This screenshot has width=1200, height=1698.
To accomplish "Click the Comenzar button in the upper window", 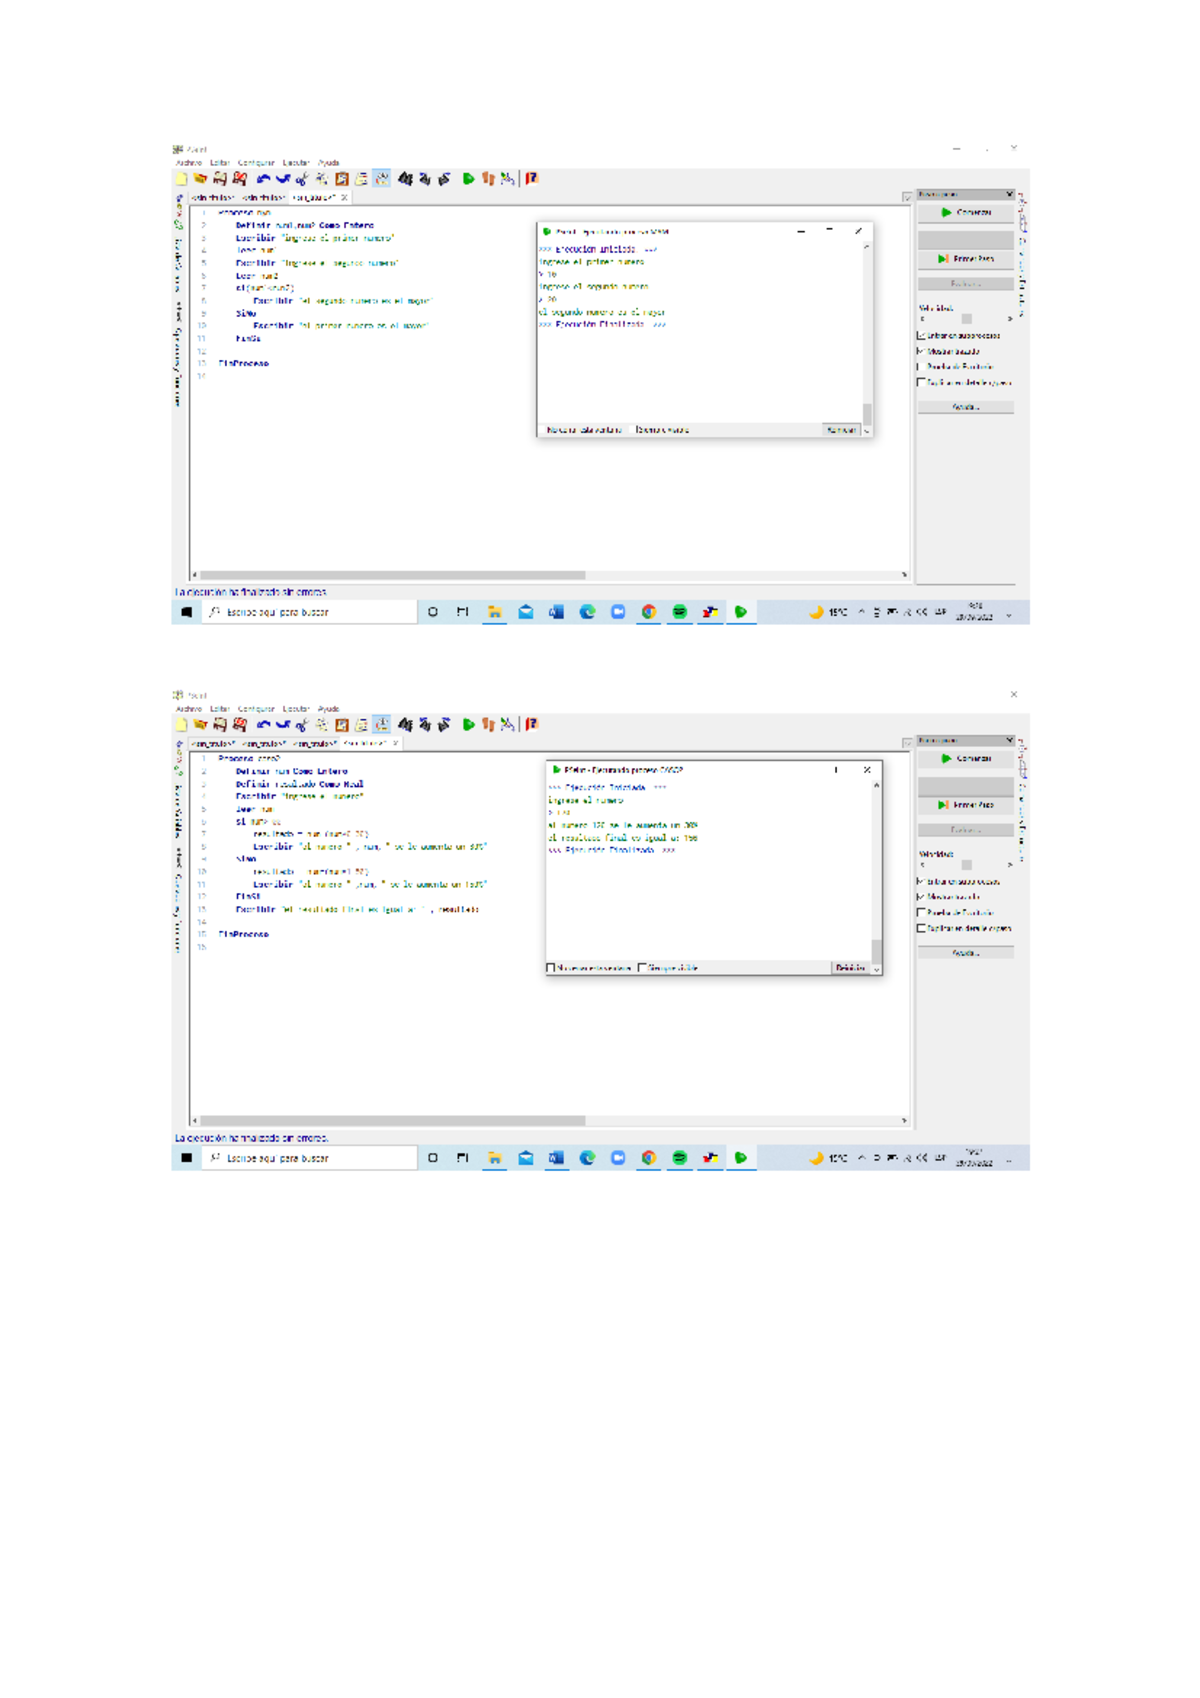I will click(966, 213).
